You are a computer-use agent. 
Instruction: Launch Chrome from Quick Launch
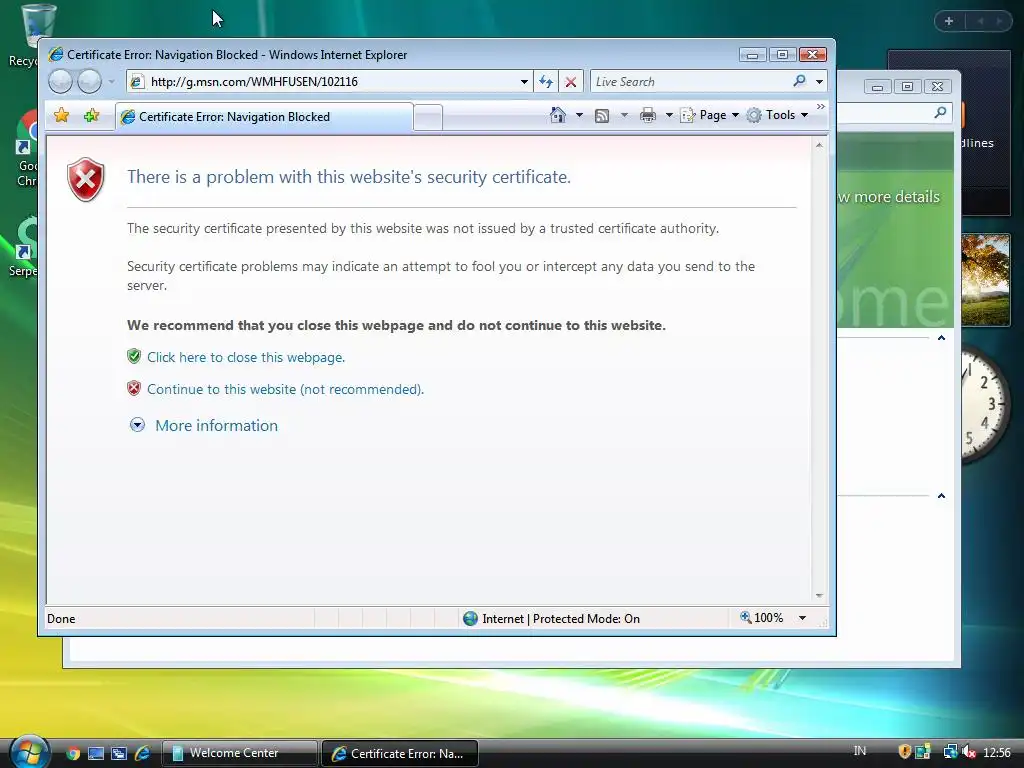pyautogui.click(x=72, y=754)
